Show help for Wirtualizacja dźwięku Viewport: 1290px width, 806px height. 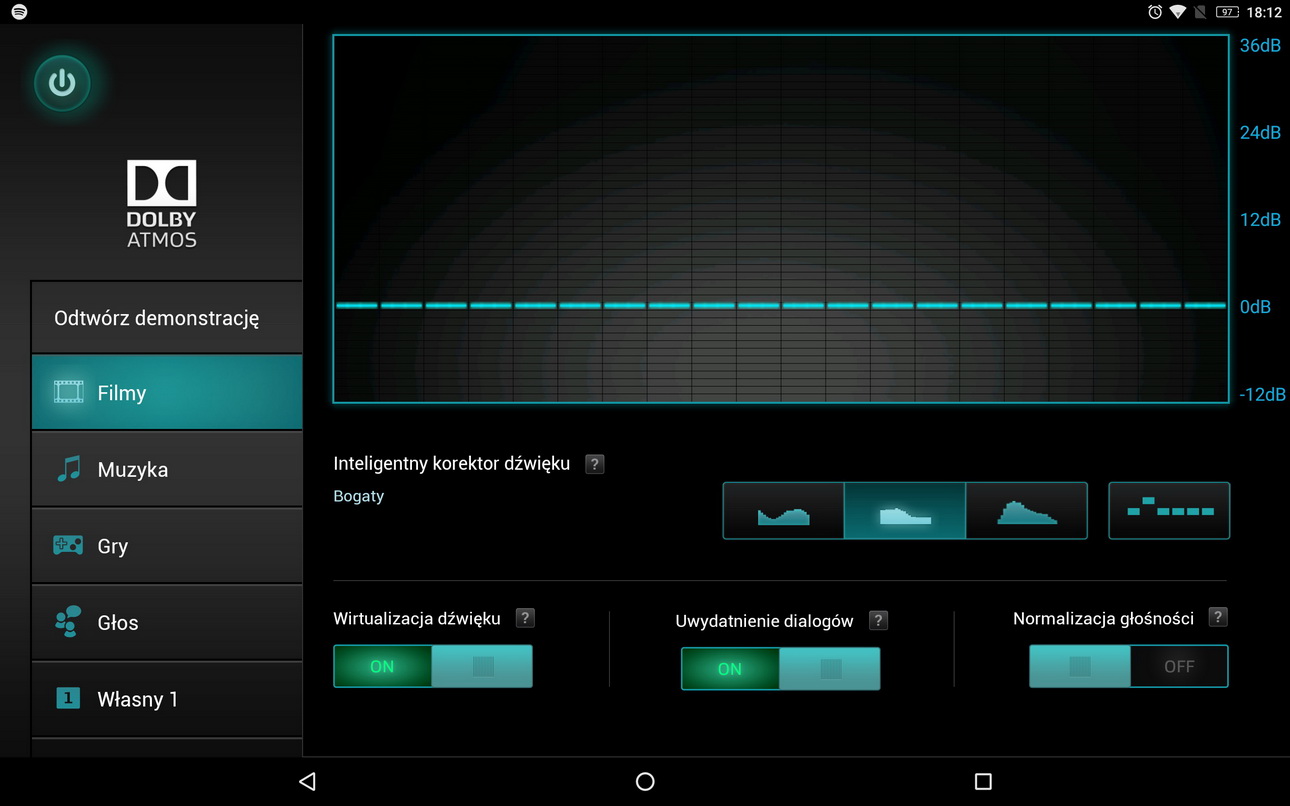[x=525, y=618]
